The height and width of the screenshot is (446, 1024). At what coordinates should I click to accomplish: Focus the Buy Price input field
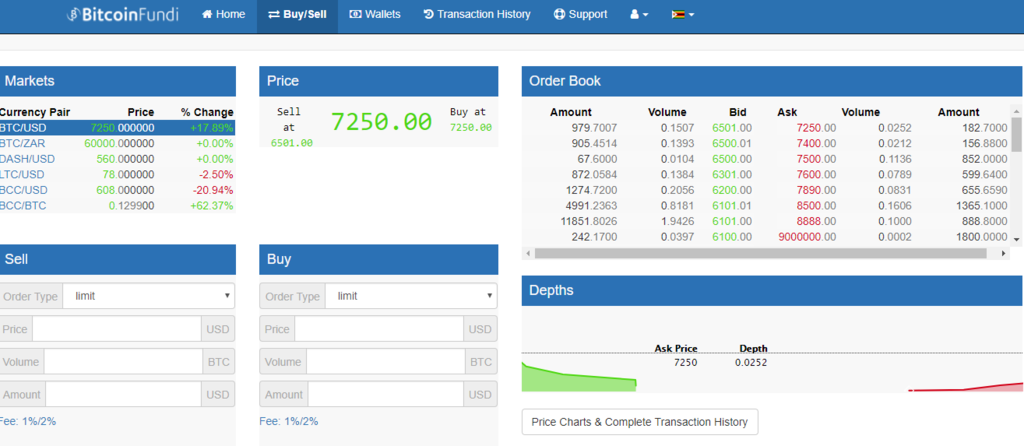tap(379, 329)
